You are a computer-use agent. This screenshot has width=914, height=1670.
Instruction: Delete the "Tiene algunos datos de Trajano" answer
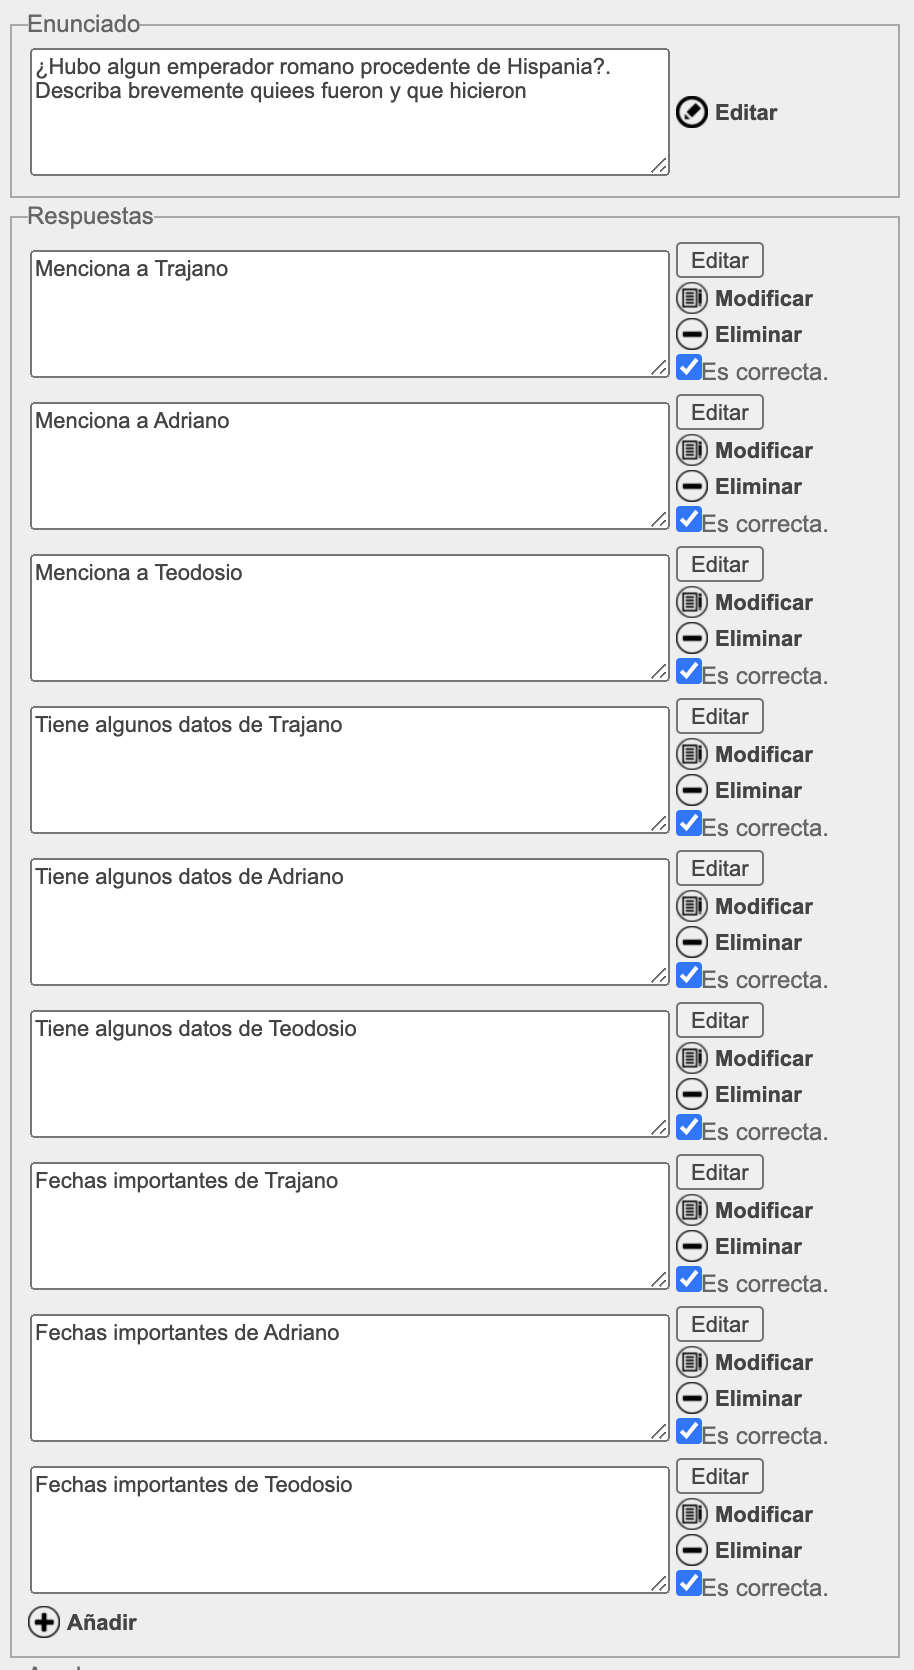(691, 790)
